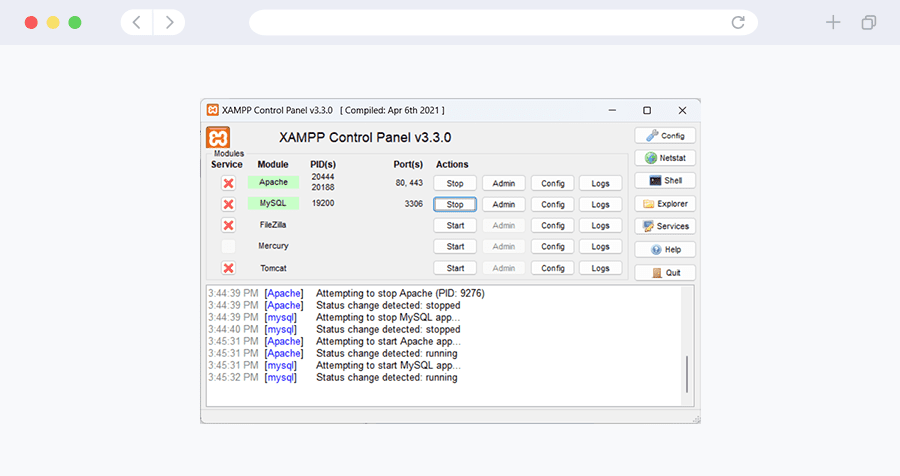Toggle the Tomcat service checkbox

point(228,268)
